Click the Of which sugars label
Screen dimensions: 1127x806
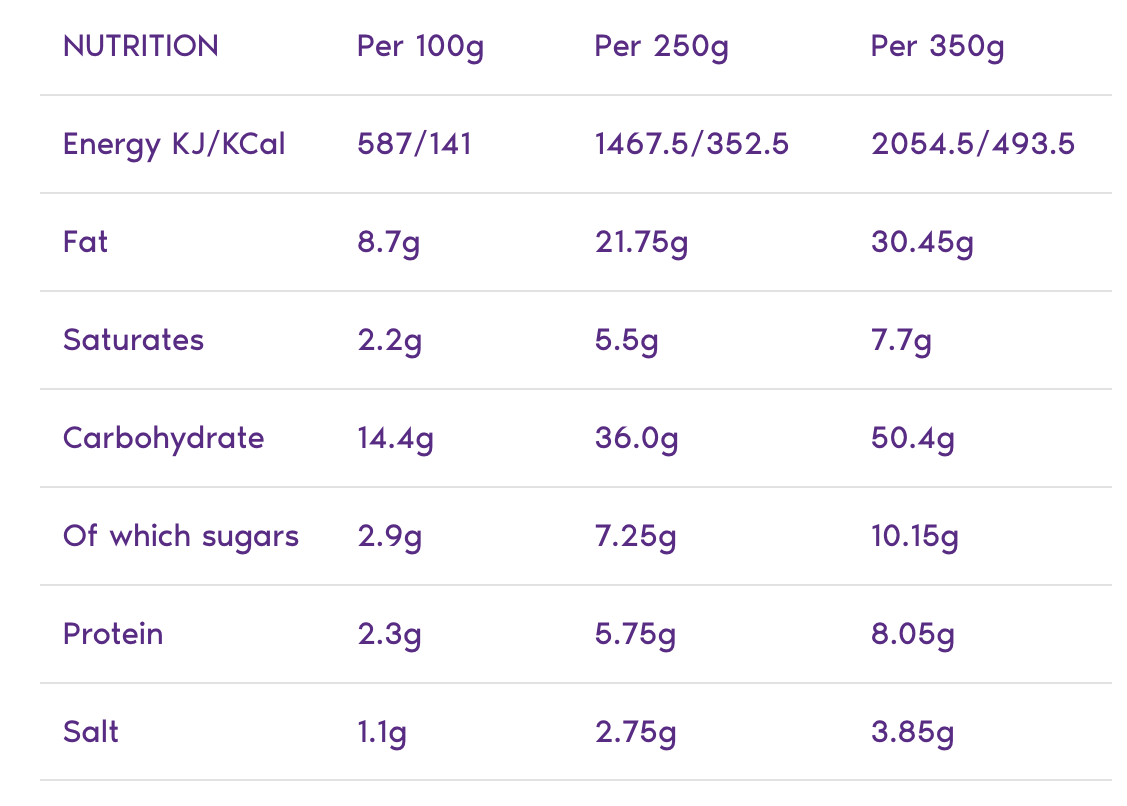[x=181, y=536]
